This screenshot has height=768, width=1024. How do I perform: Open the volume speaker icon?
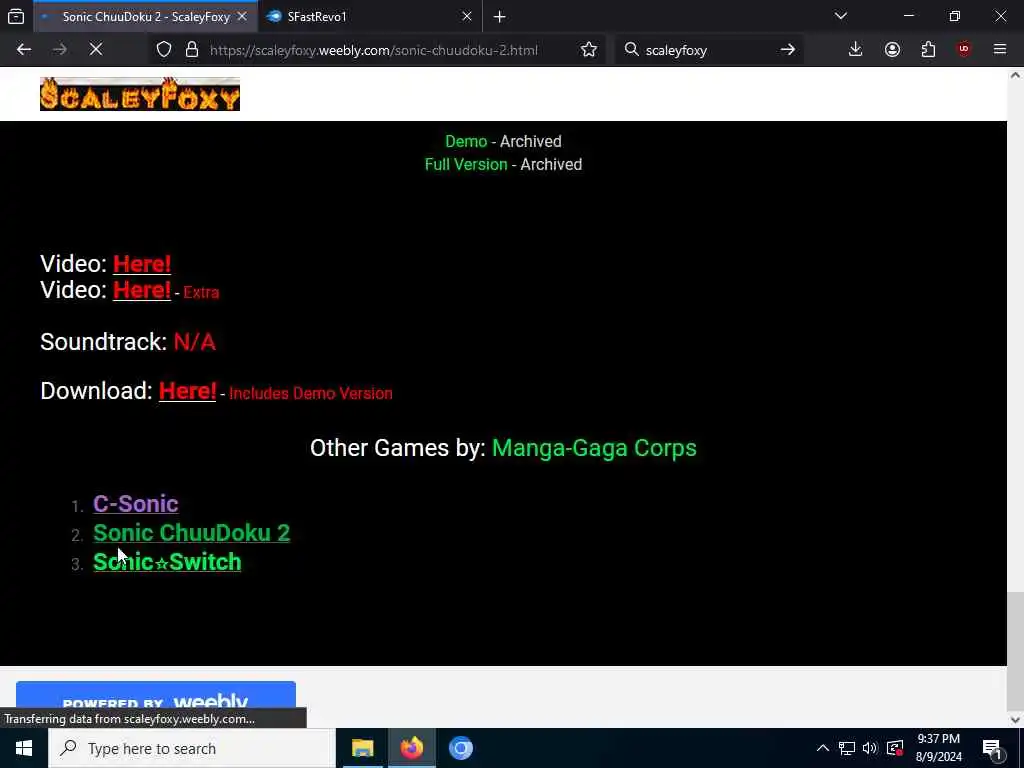(x=870, y=748)
